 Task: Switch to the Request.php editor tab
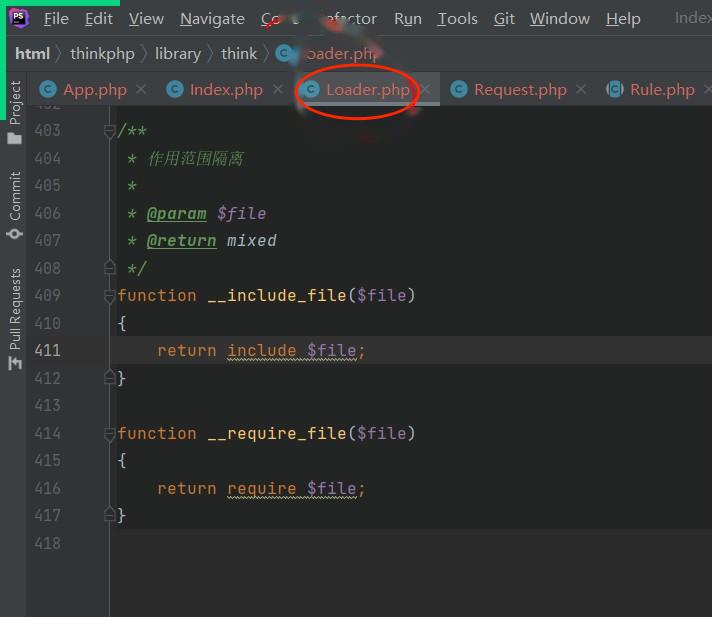(x=520, y=89)
